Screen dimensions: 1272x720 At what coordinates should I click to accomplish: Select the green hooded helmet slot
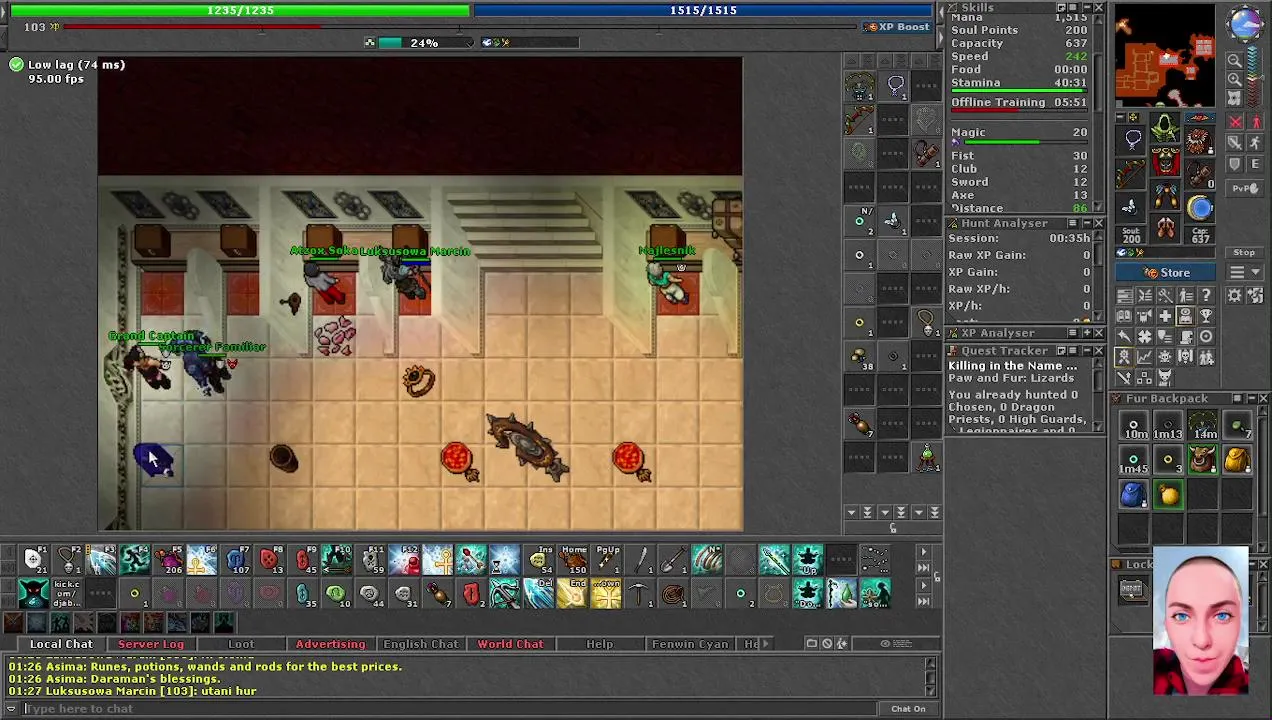point(1165,128)
